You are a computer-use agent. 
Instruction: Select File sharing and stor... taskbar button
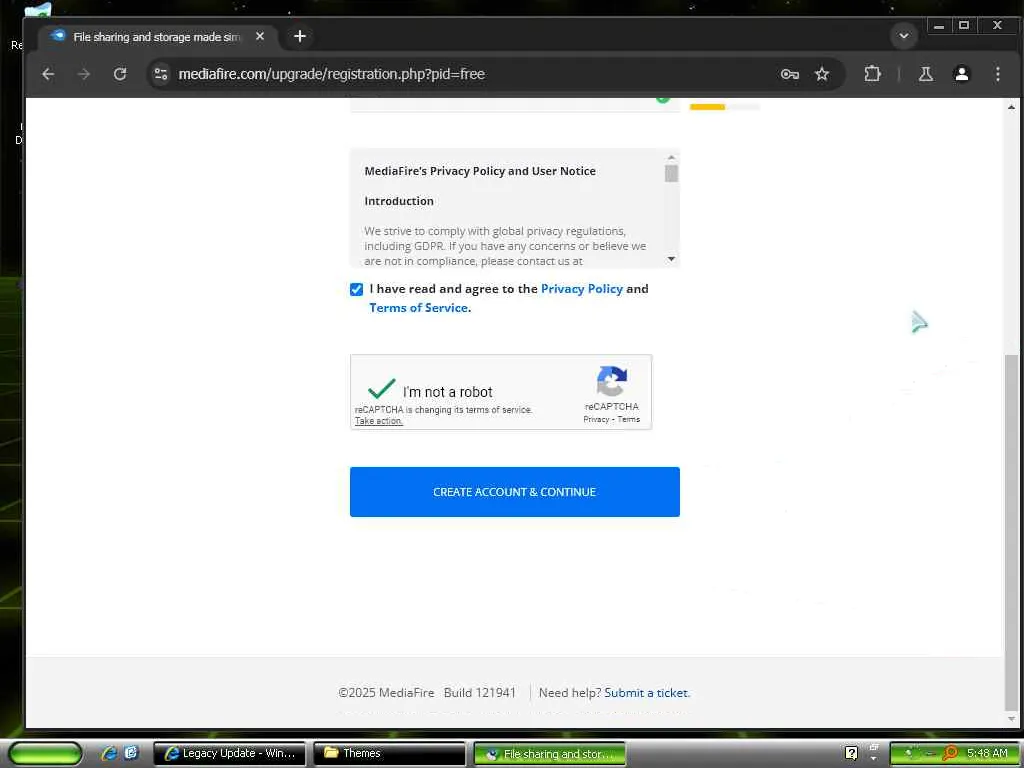click(549, 754)
